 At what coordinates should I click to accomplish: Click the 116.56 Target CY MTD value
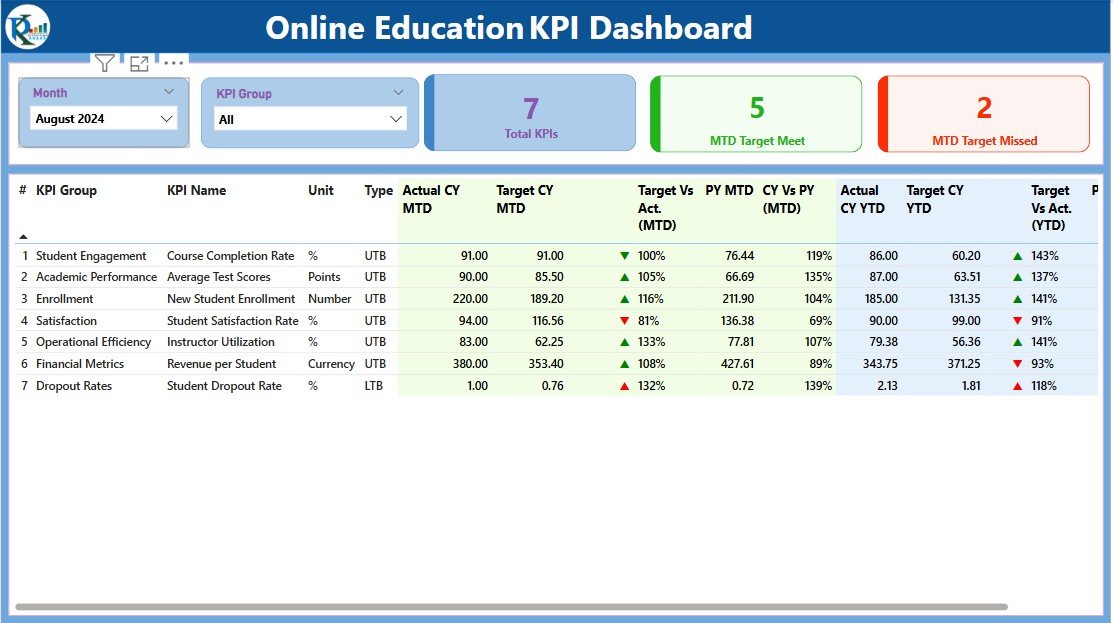point(547,321)
